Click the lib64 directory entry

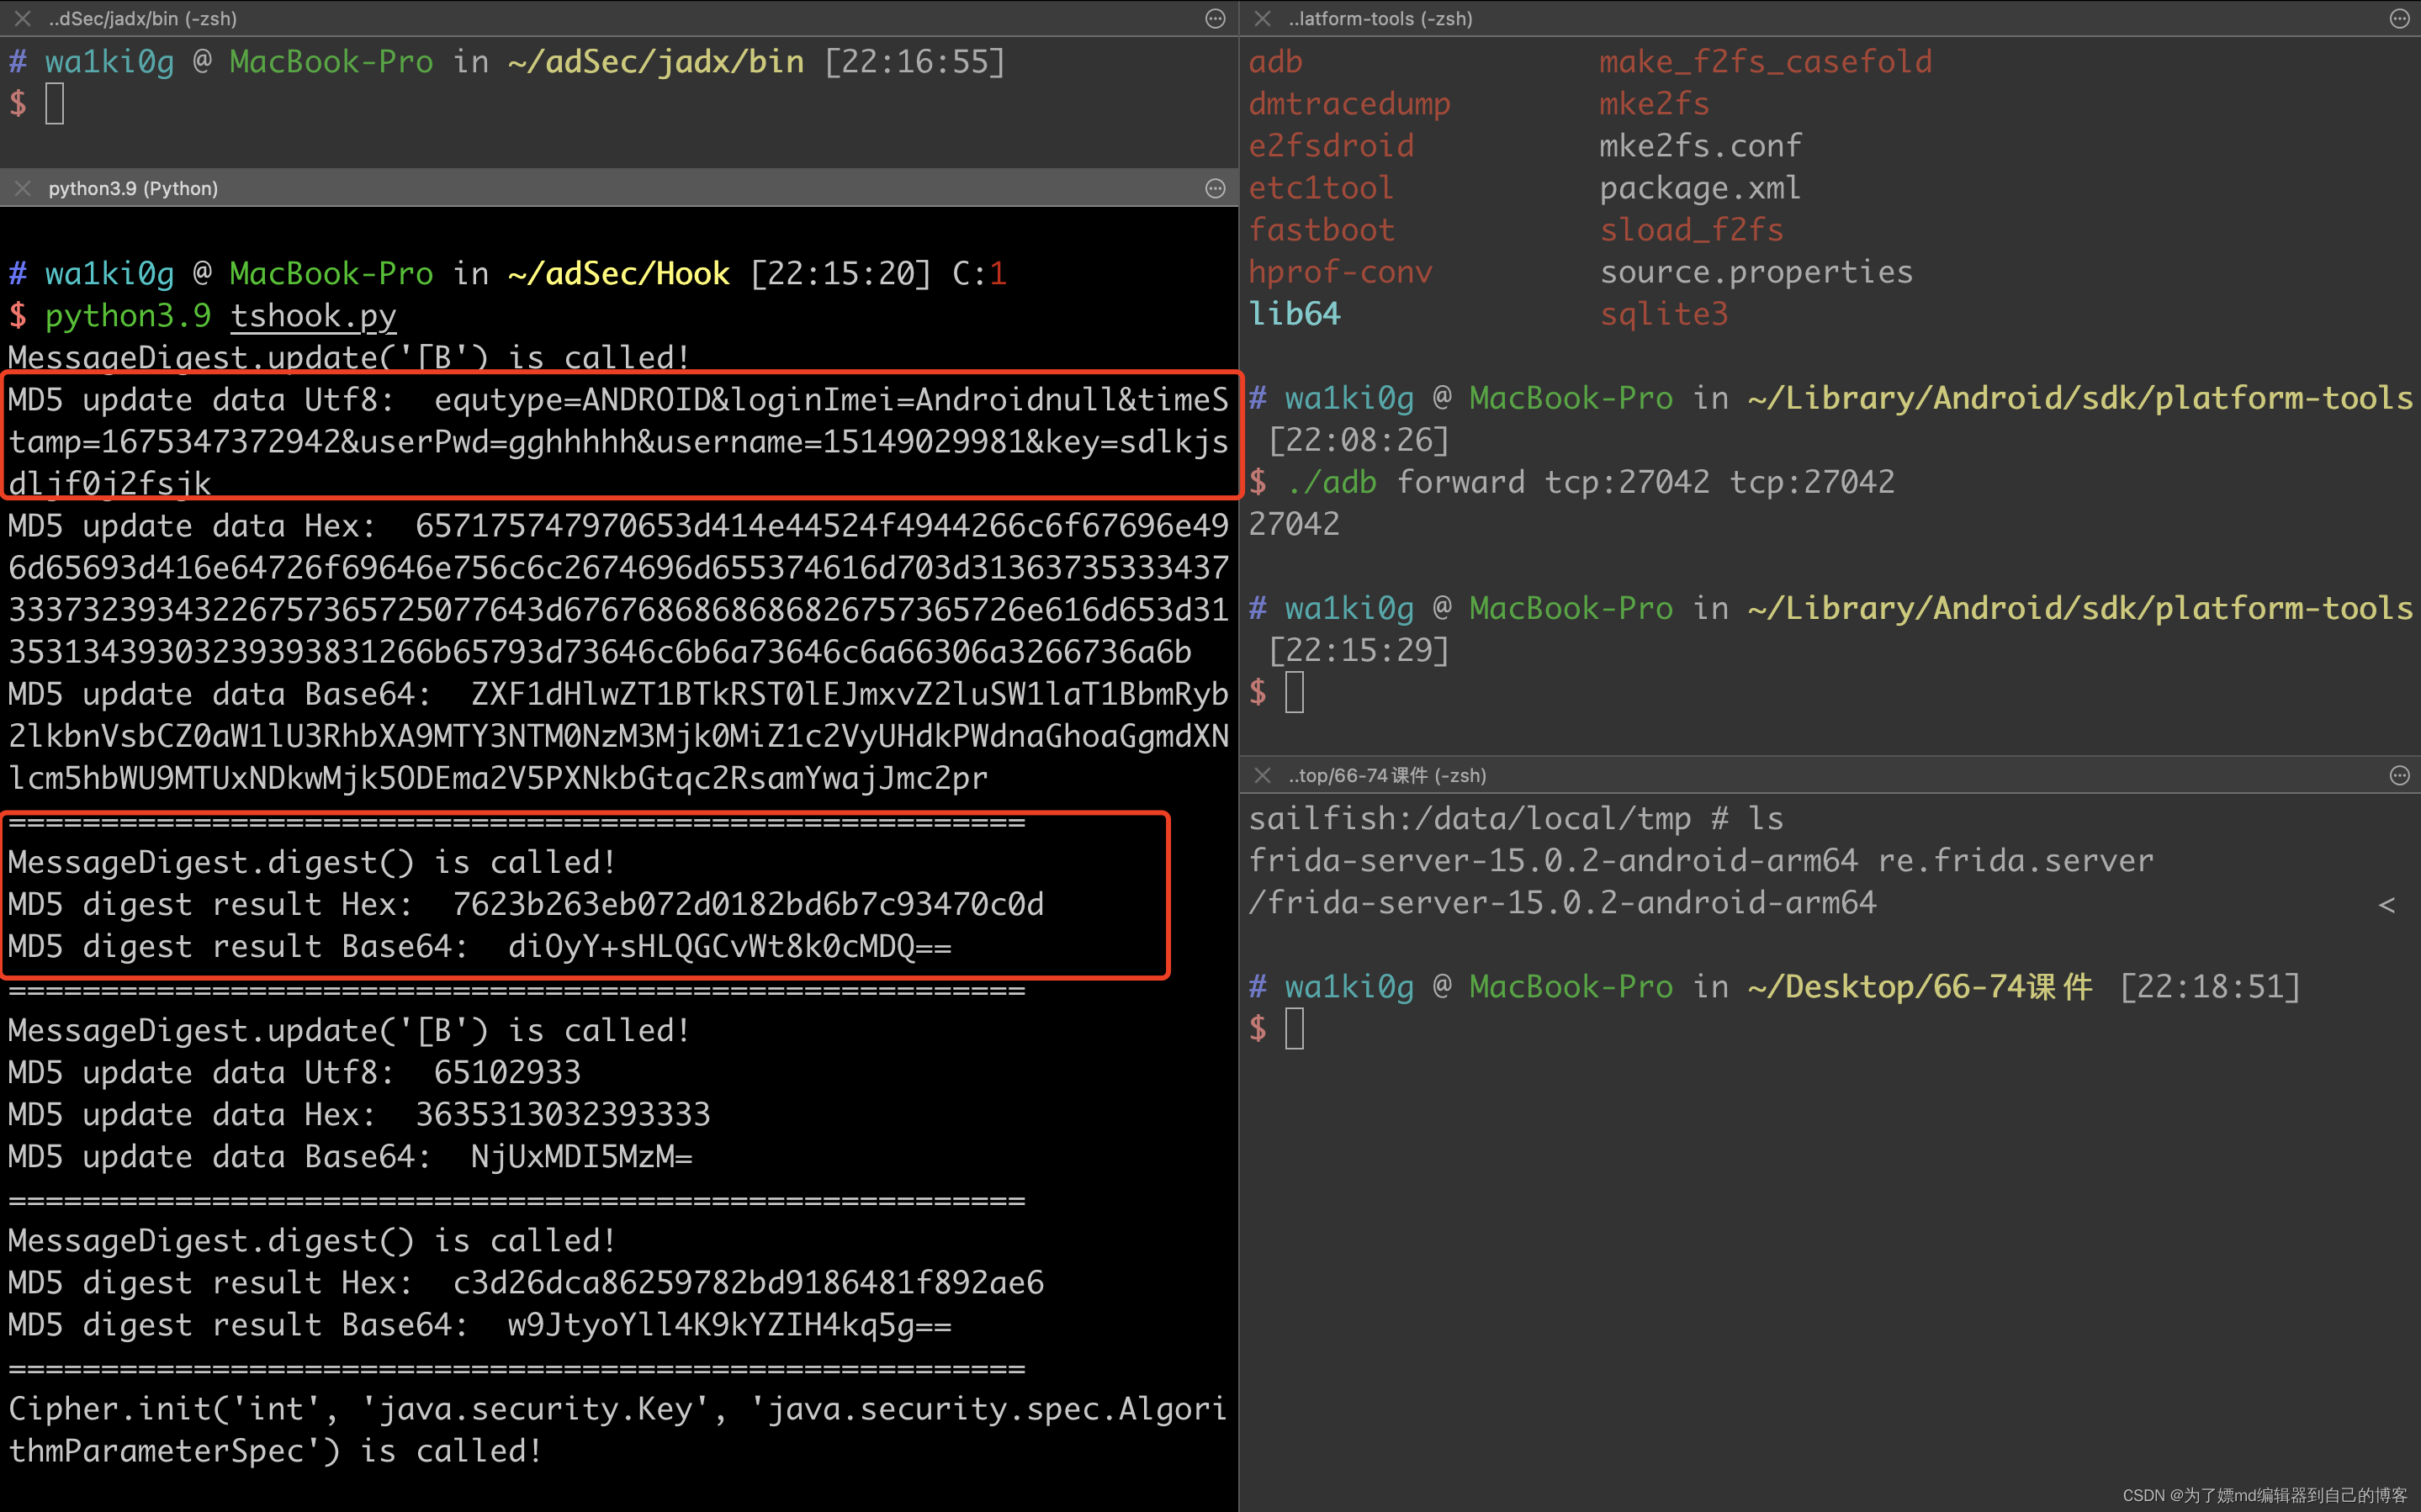[1294, 314]
